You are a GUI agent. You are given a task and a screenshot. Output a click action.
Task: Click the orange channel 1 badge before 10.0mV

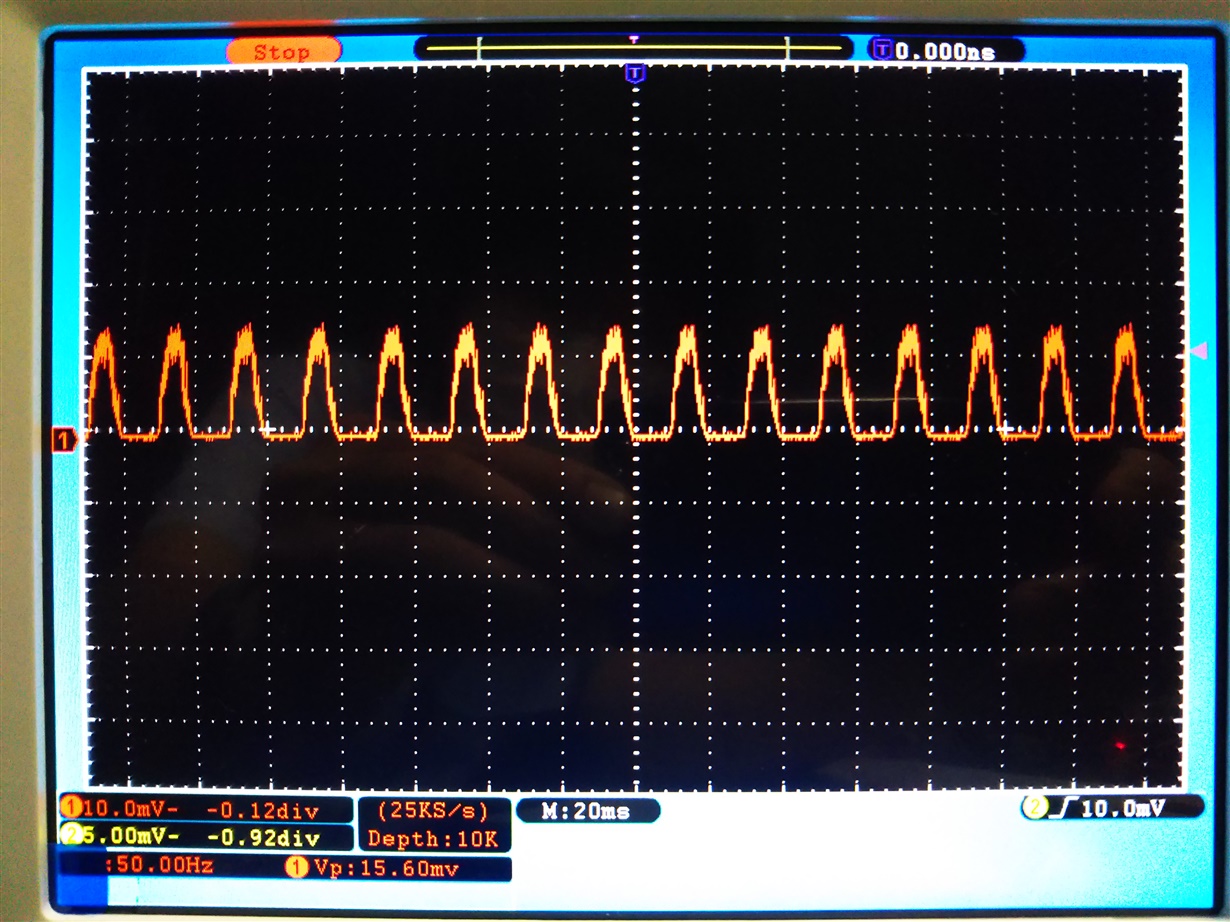point(71,808)
